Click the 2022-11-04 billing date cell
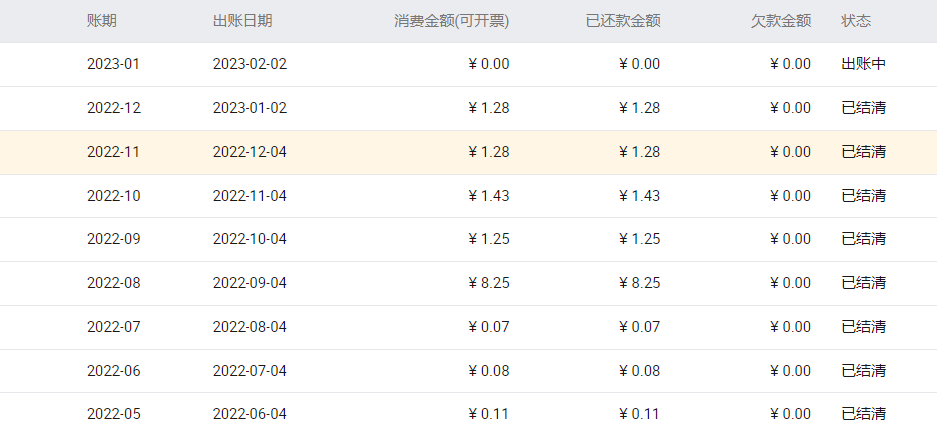The image size is (937, 435). pos(250,196)
